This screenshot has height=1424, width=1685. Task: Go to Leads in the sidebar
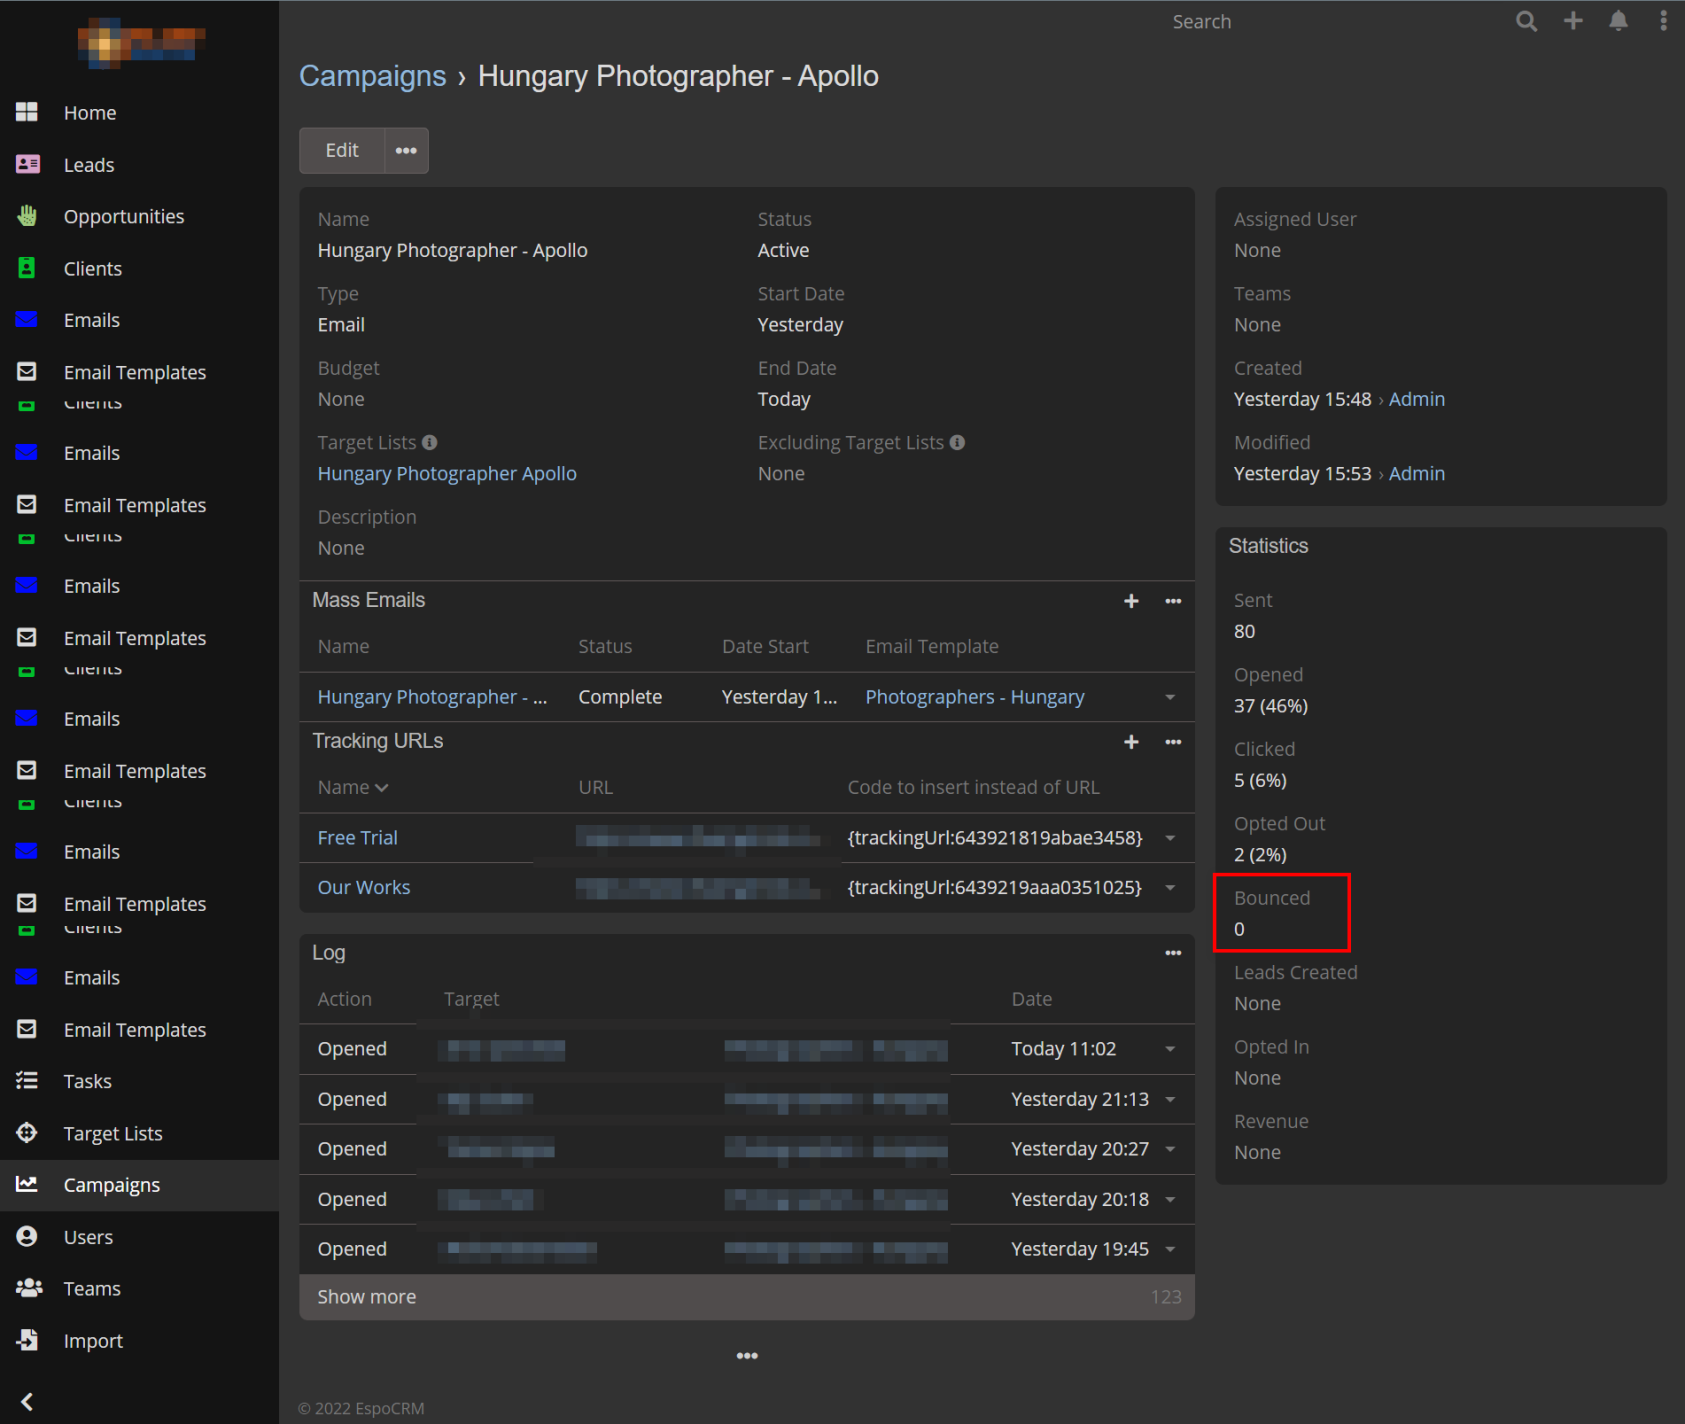click(x=89, y=165)
